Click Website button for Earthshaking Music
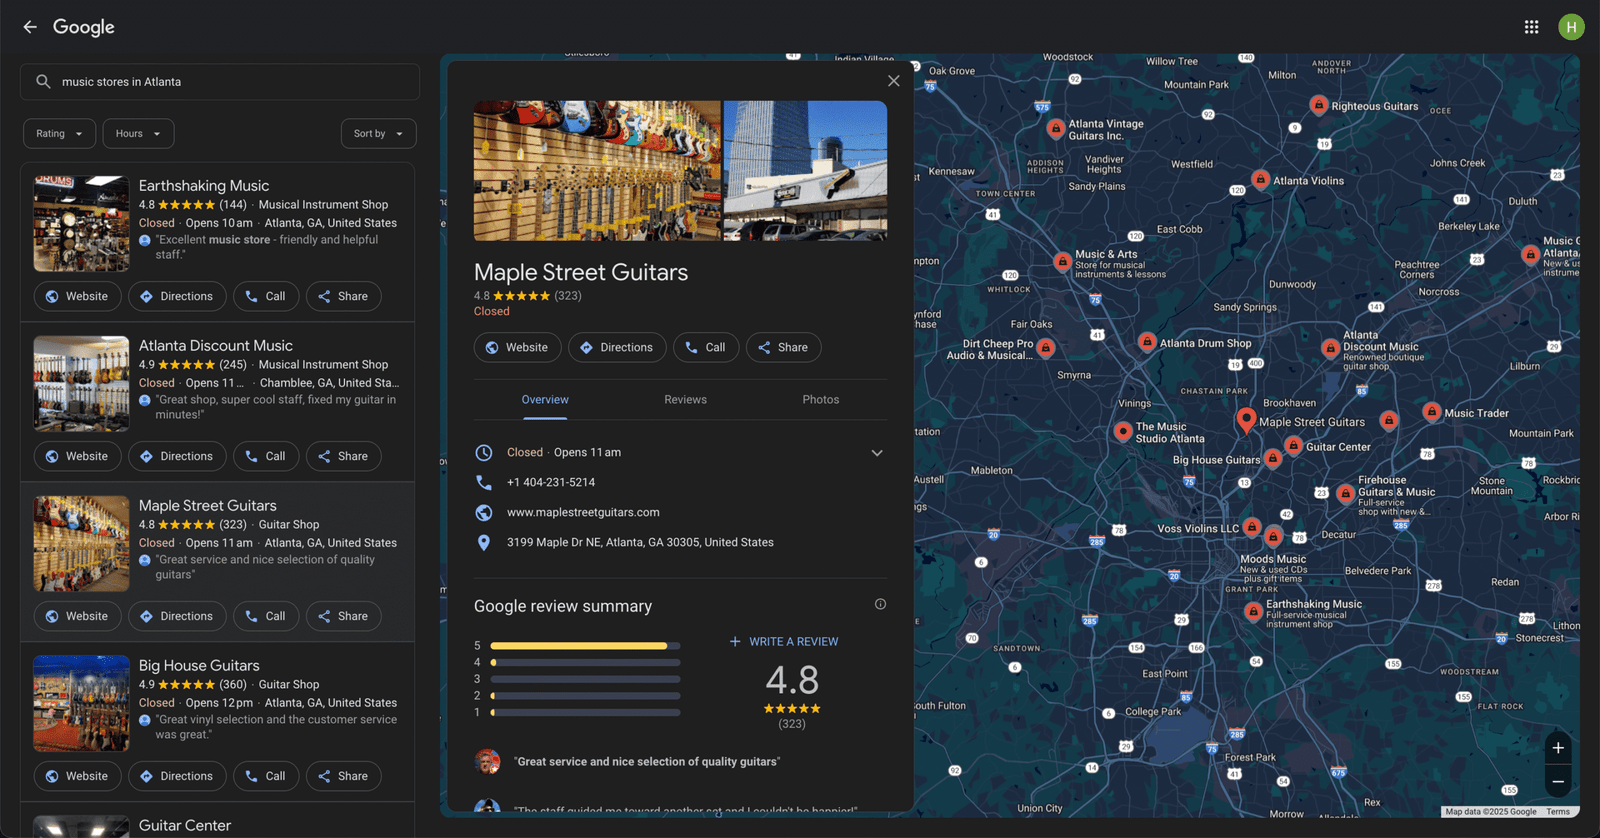The height and width of the screenshot is (838, 1600). (x=77, y=296)
